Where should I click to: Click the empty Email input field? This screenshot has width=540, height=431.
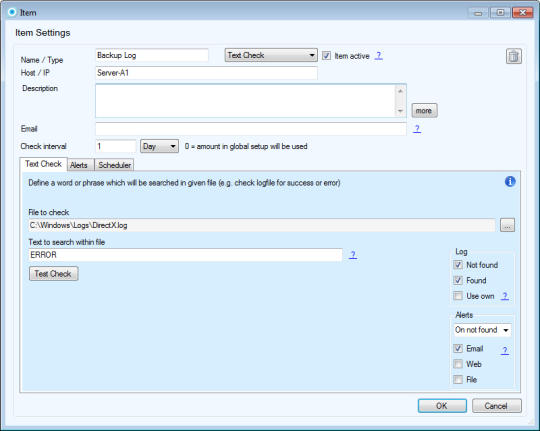(x=251, y=129)
